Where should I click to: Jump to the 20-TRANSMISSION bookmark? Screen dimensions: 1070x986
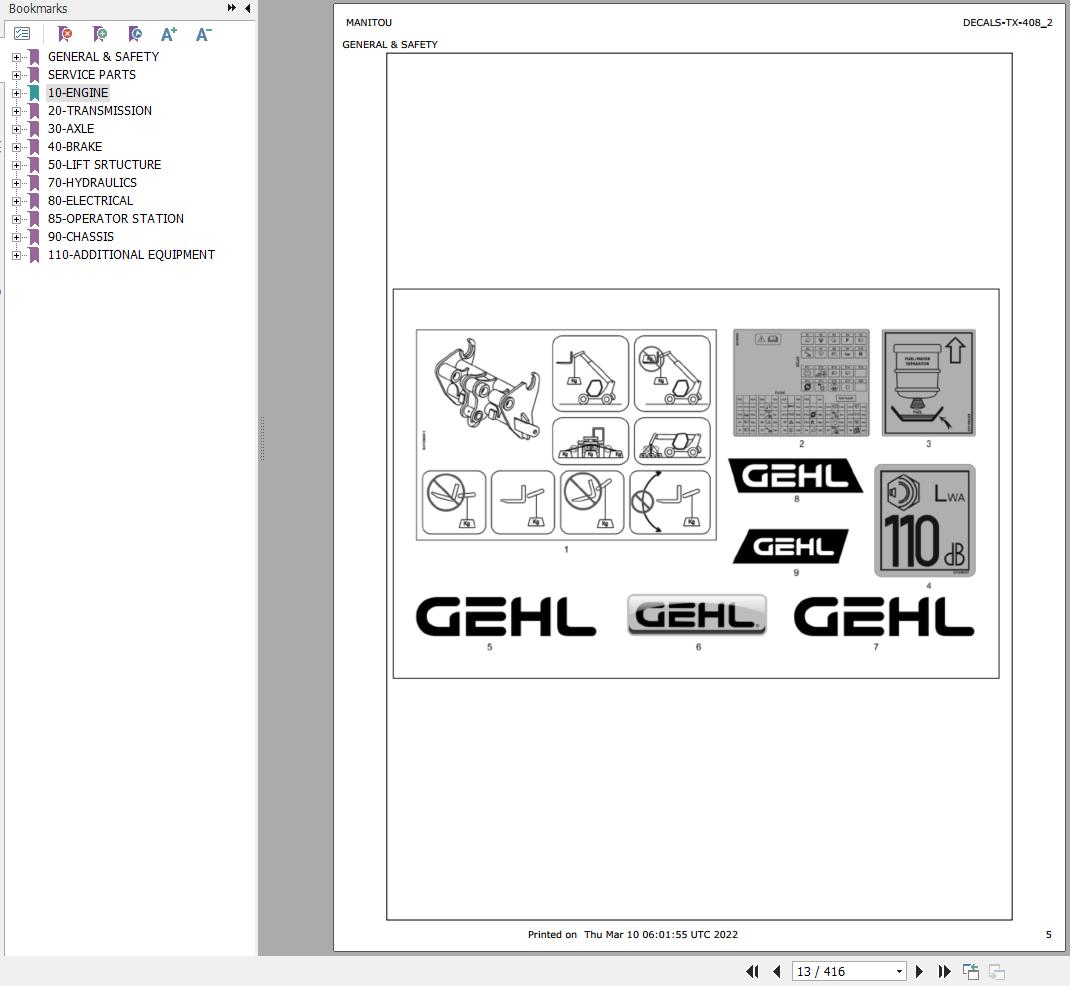100,111
